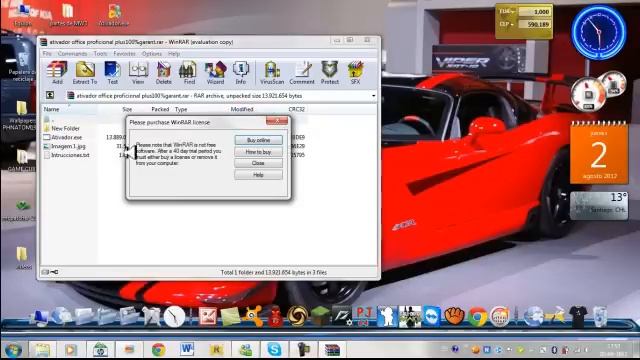Sort by the Type column header
The height and width of the screenshot is (360, 640).
point(181,109)
